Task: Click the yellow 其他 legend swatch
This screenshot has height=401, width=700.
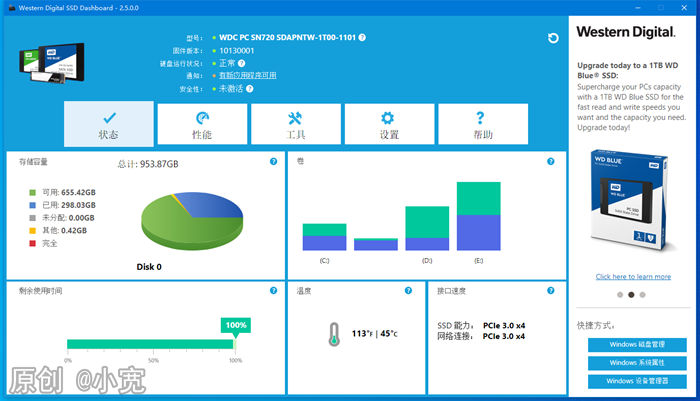Action: coord(32,231)
